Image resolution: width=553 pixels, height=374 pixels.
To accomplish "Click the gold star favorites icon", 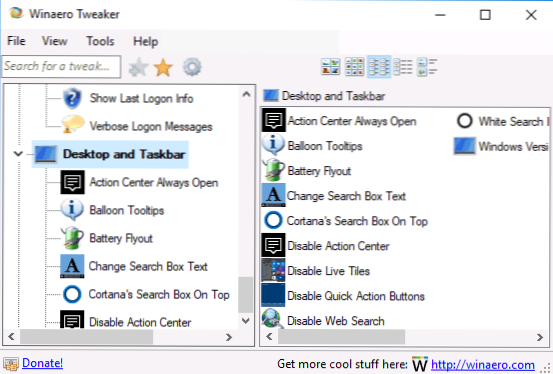I will point(163,67).
